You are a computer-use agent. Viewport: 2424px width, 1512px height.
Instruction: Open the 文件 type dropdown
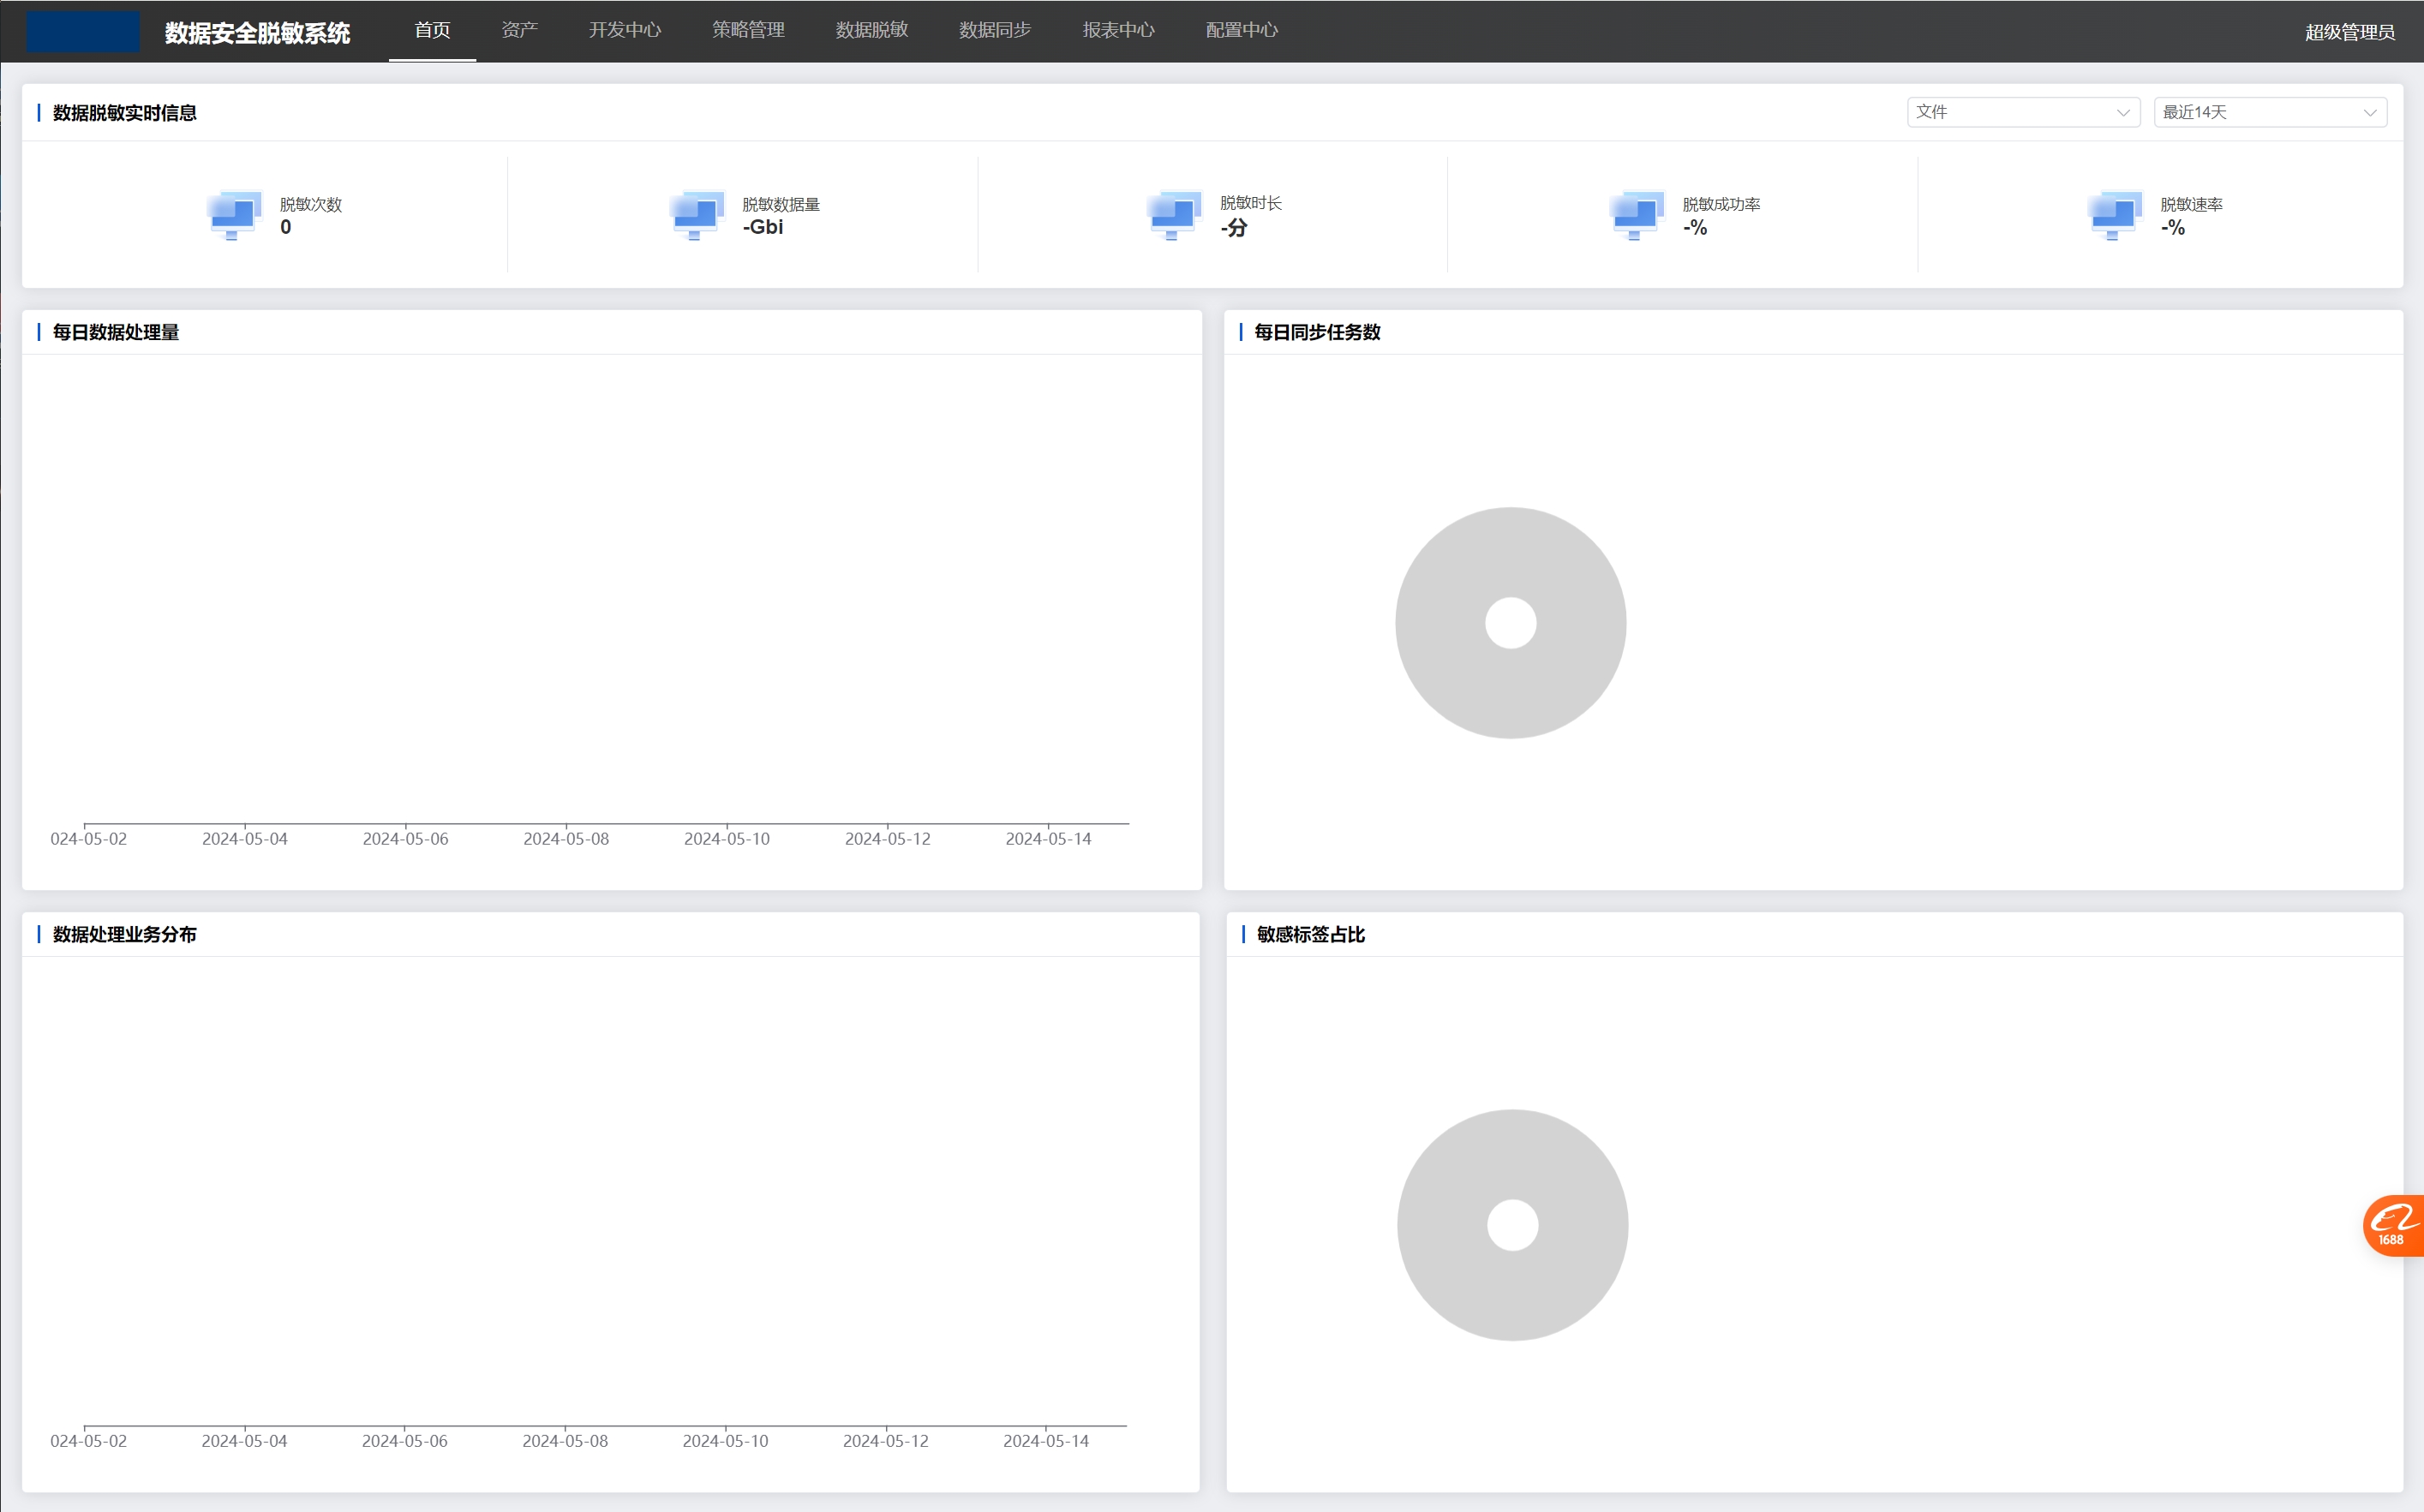(2023, 112)
